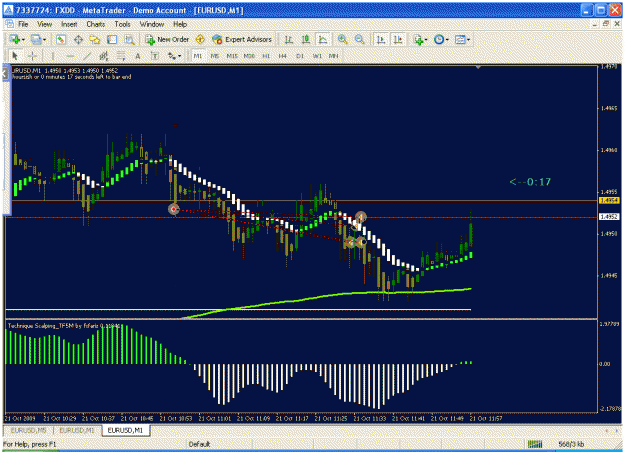Expand the Profiles dropdown arrow
Viewport: 625px width, 452px height.
[x=44, y=39]
